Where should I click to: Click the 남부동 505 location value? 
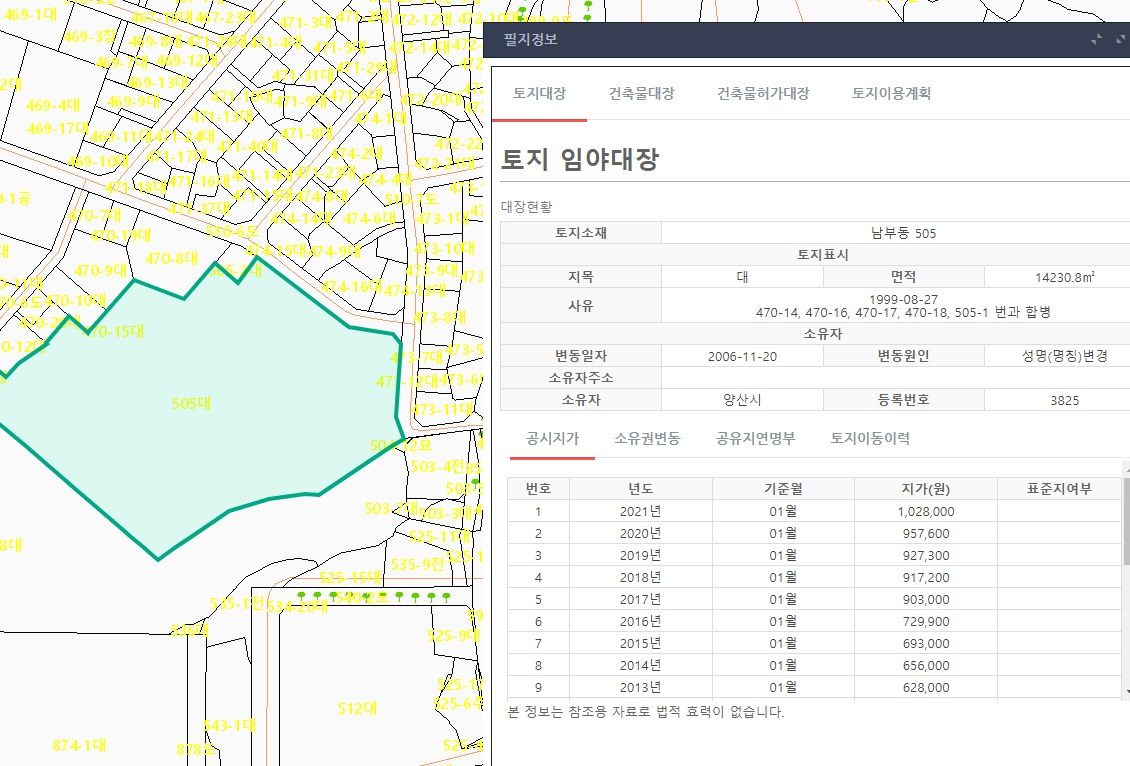(x=903, y=233)
